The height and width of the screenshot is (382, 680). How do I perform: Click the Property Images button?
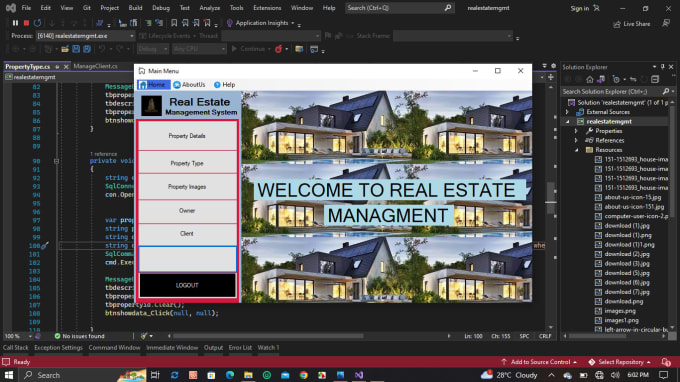[x=187, y=187]
